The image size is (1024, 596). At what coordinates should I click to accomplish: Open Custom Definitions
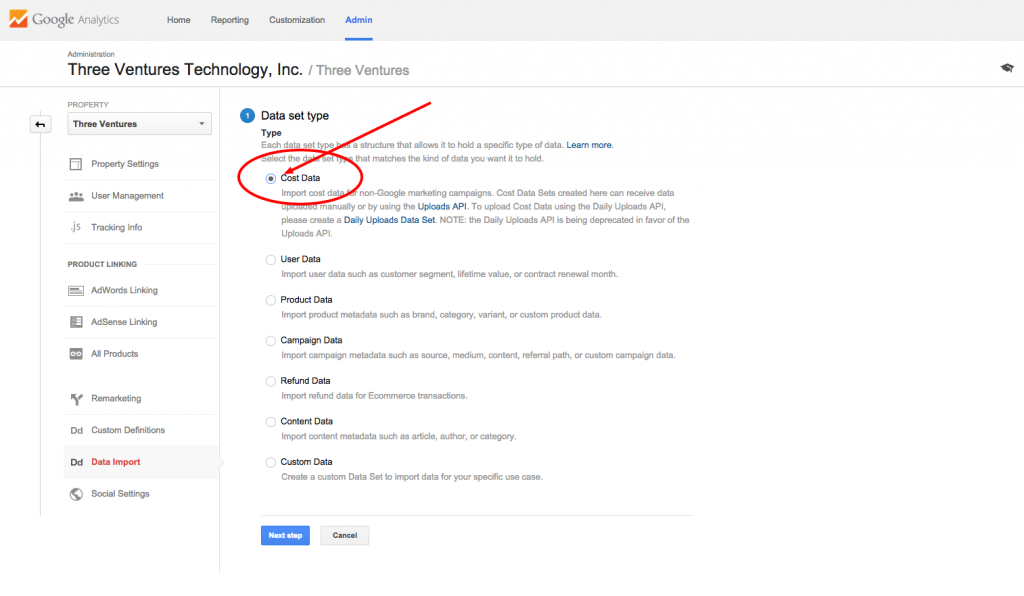tap(128, 430)
